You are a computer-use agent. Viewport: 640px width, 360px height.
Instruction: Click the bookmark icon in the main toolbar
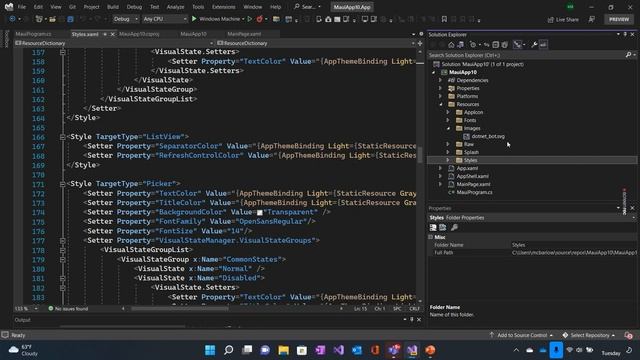[444, 19]
